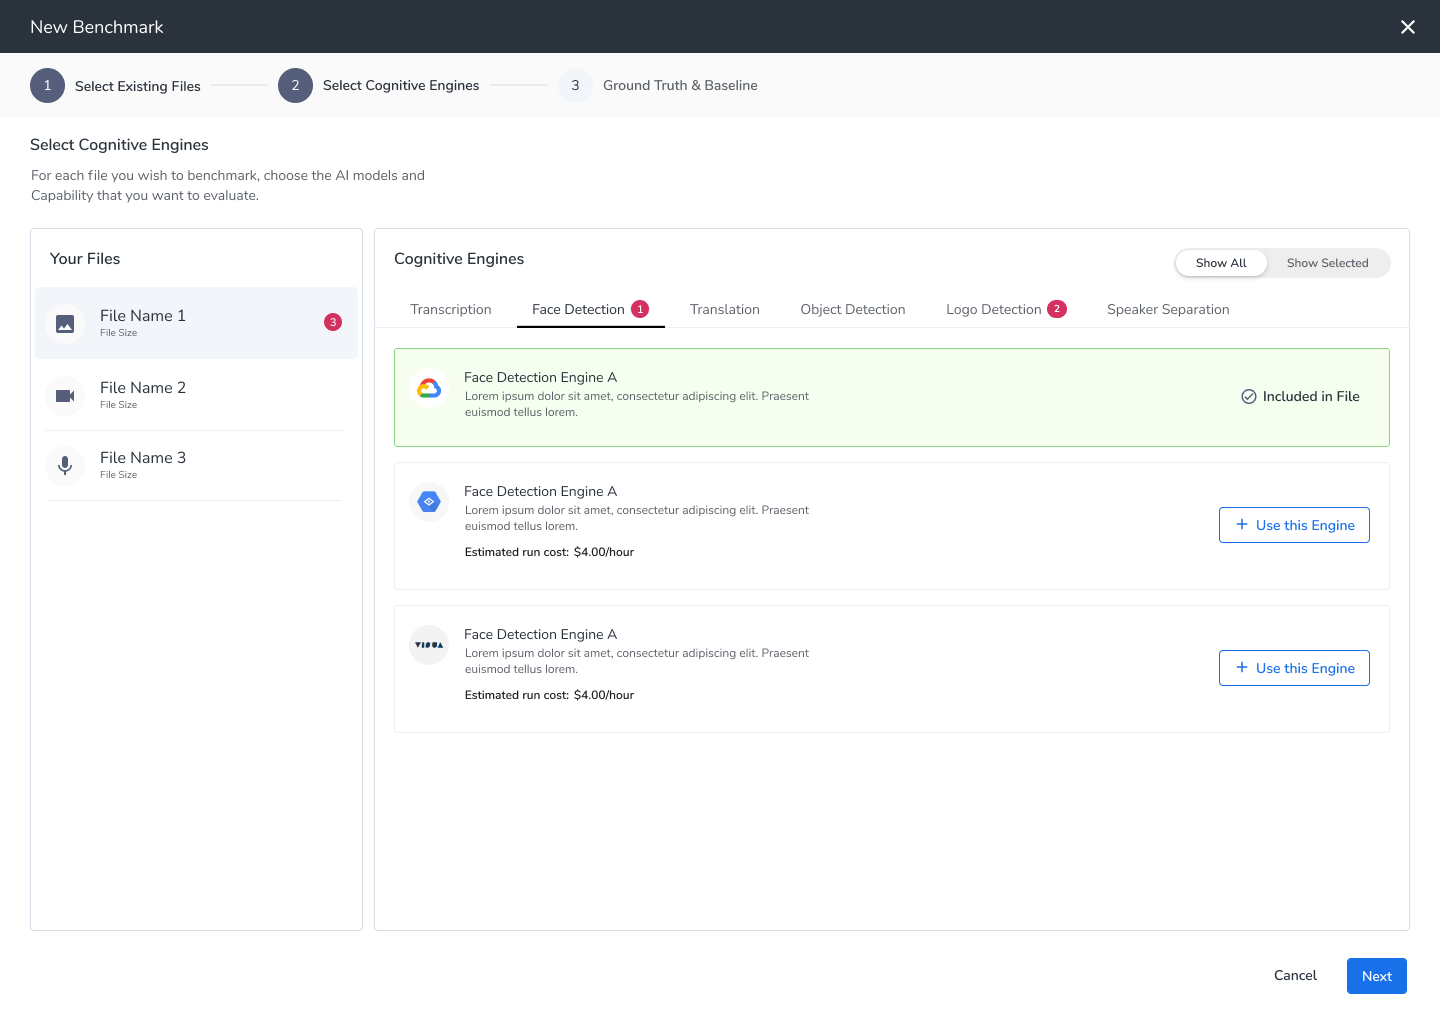View the Speaker Separation tab
1440x1024 pixels.
coord(1168,310)
